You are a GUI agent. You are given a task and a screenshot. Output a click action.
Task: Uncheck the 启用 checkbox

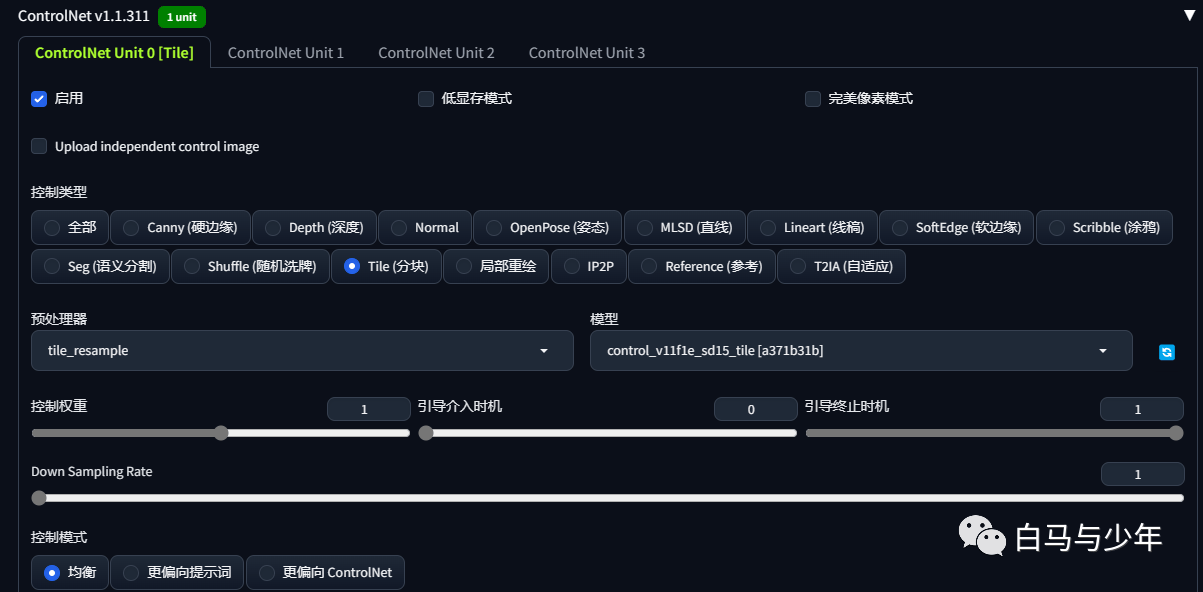coord(39,99)
